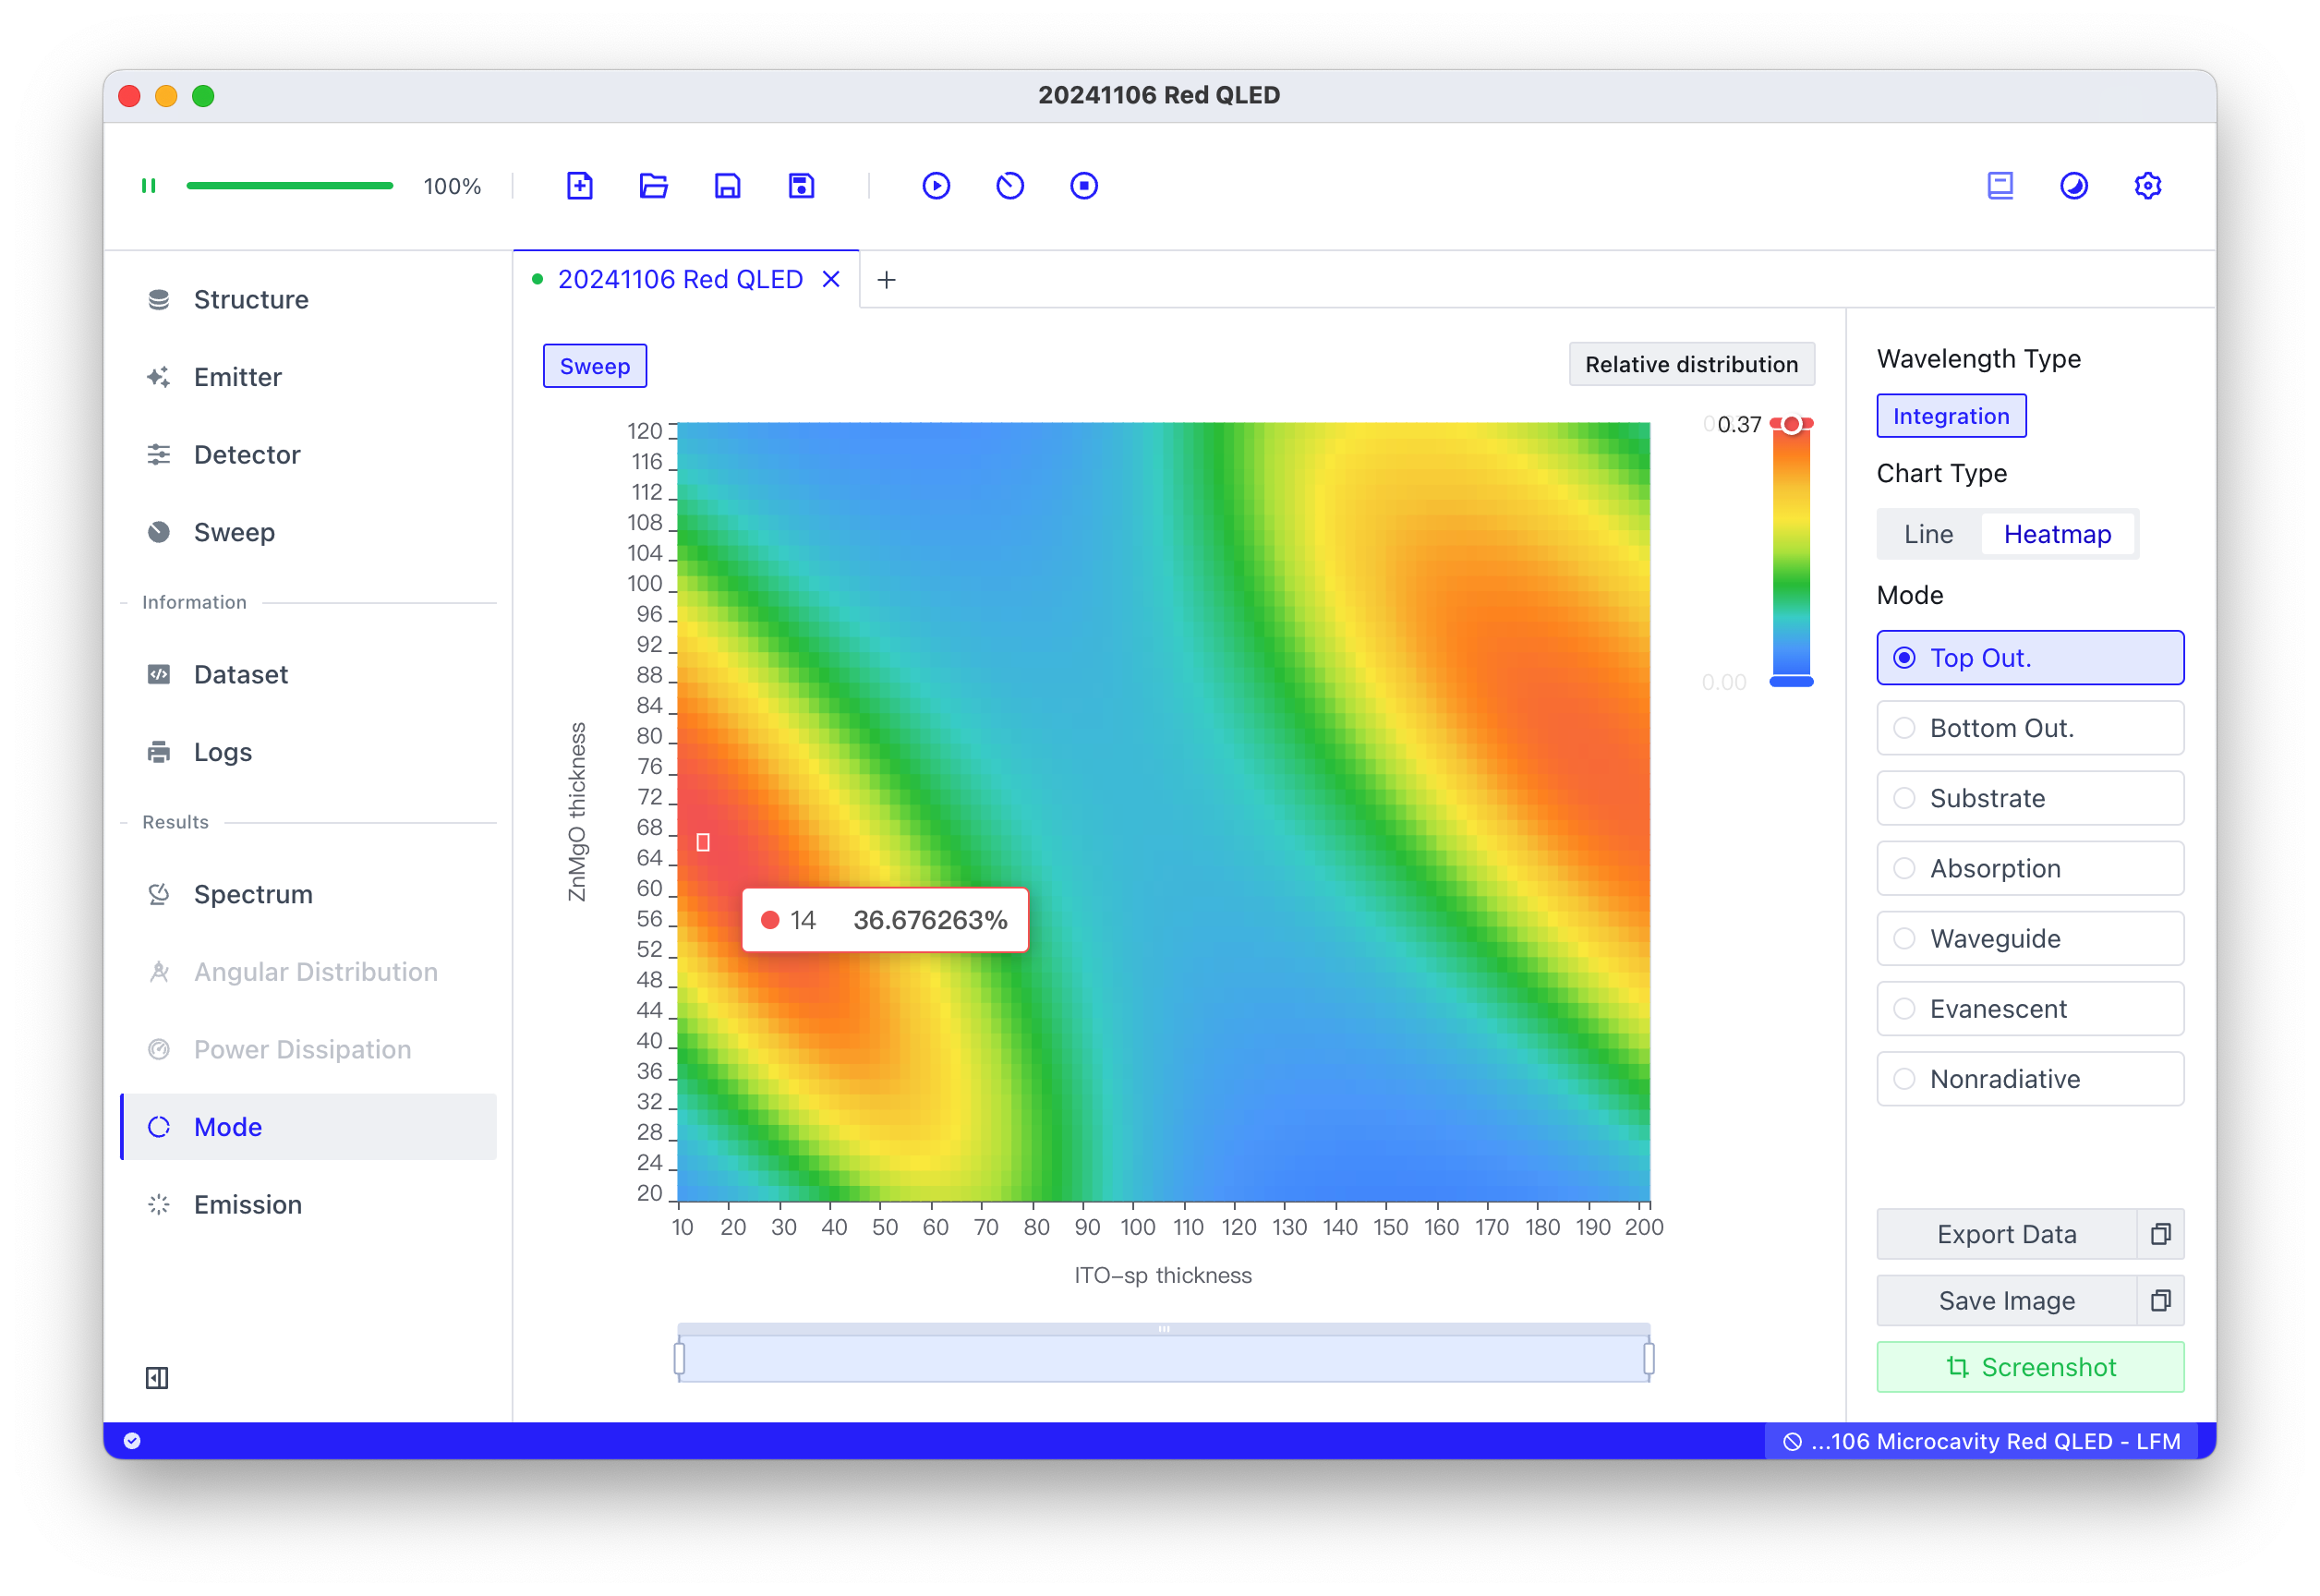2320x1596 pixels.
Task: Click the timer run icon
Action: coord(1011,186)
